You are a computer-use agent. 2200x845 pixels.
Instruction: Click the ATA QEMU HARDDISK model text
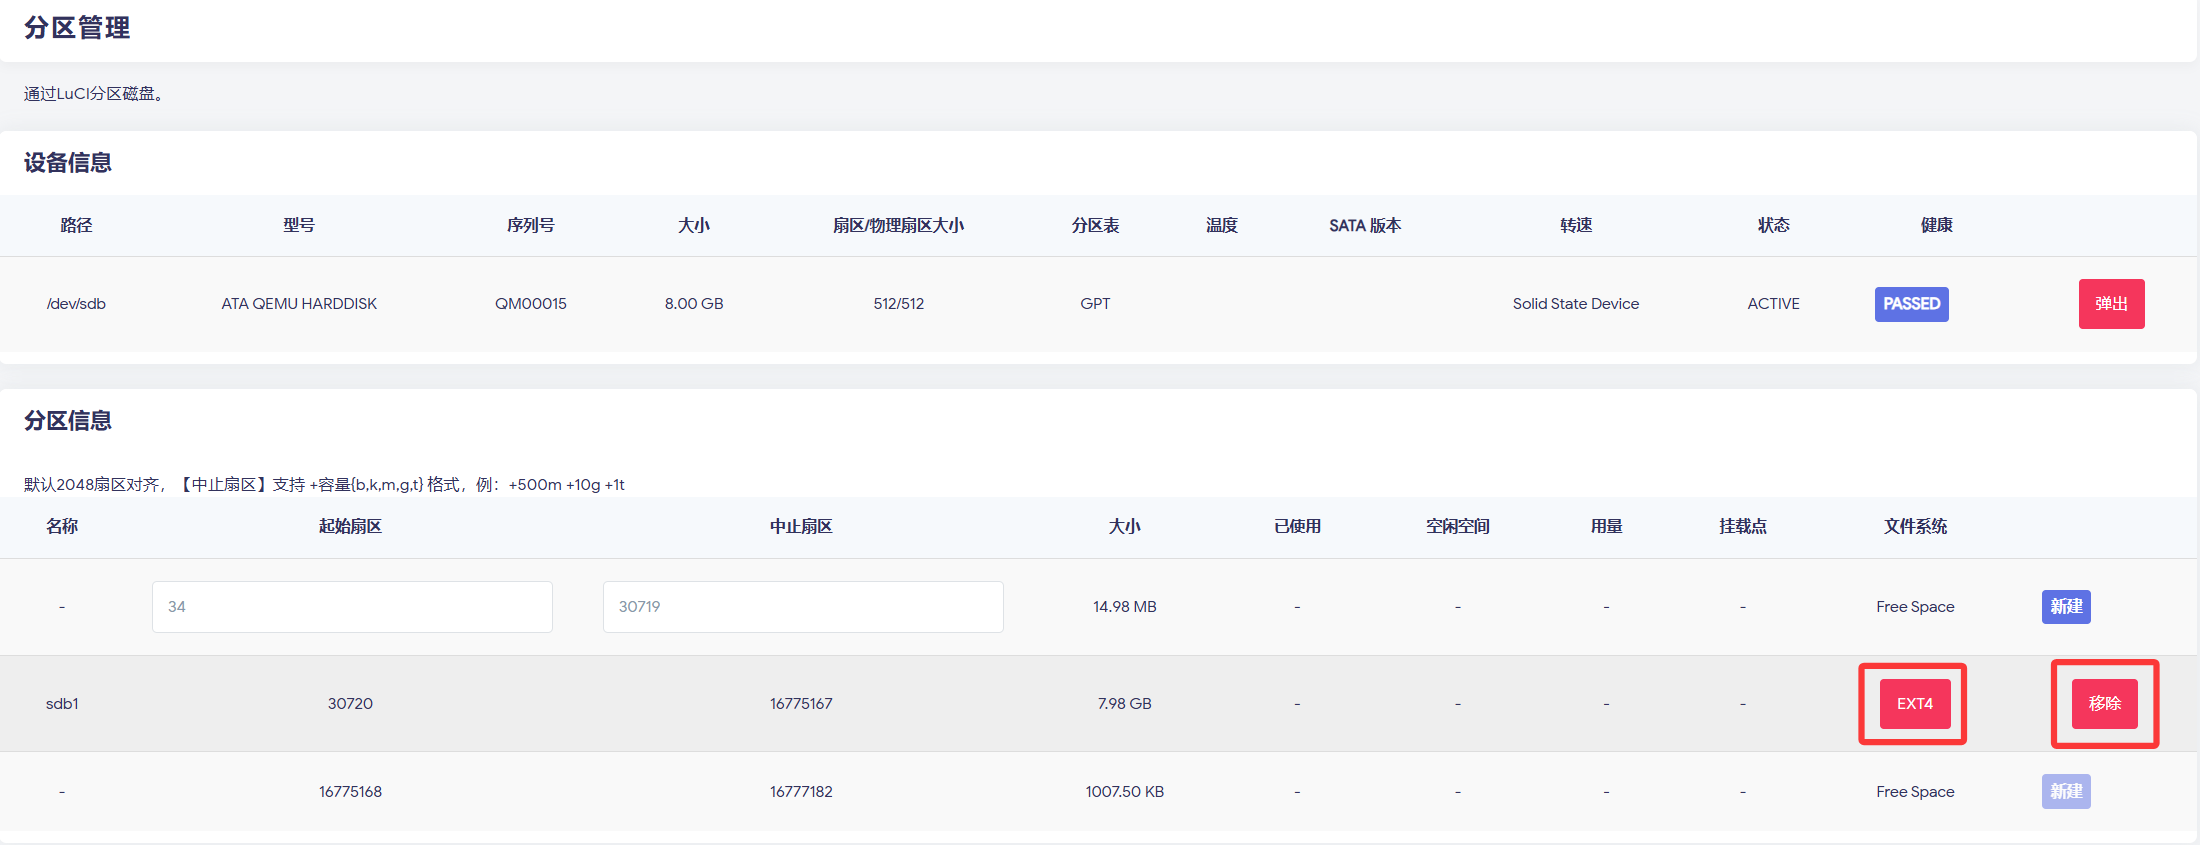(299, 304)
